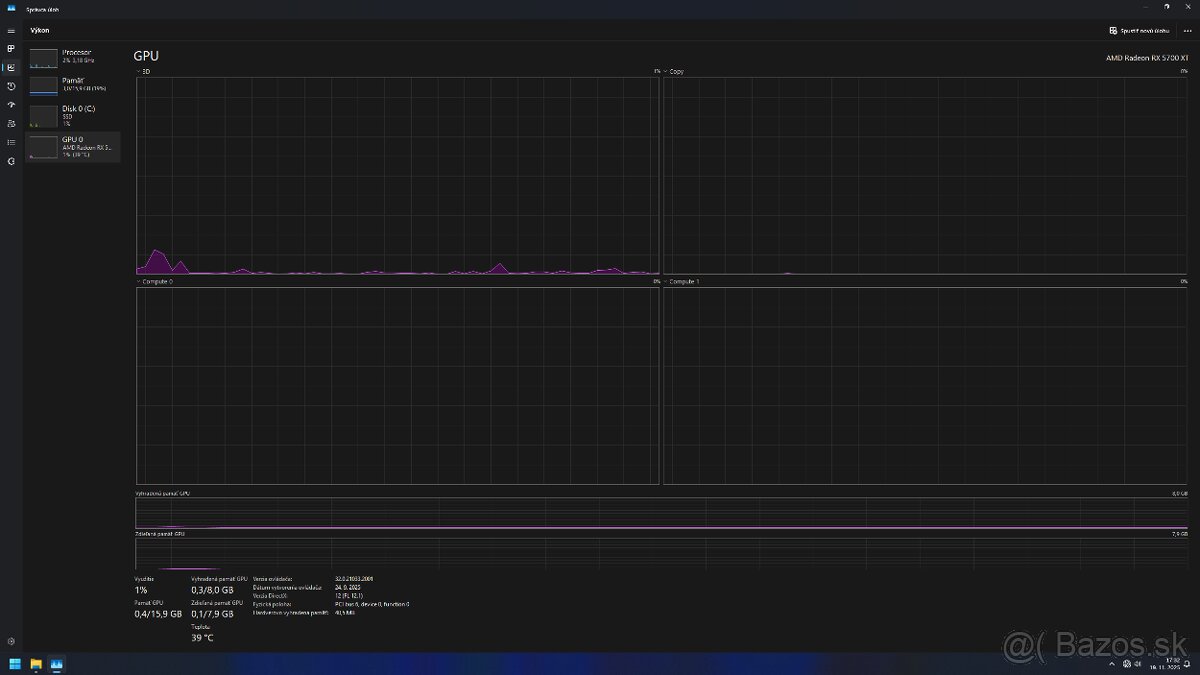Open the Services page icon
The height and width of the screenshot is (675, 1200).
click(x=11, y=161)
